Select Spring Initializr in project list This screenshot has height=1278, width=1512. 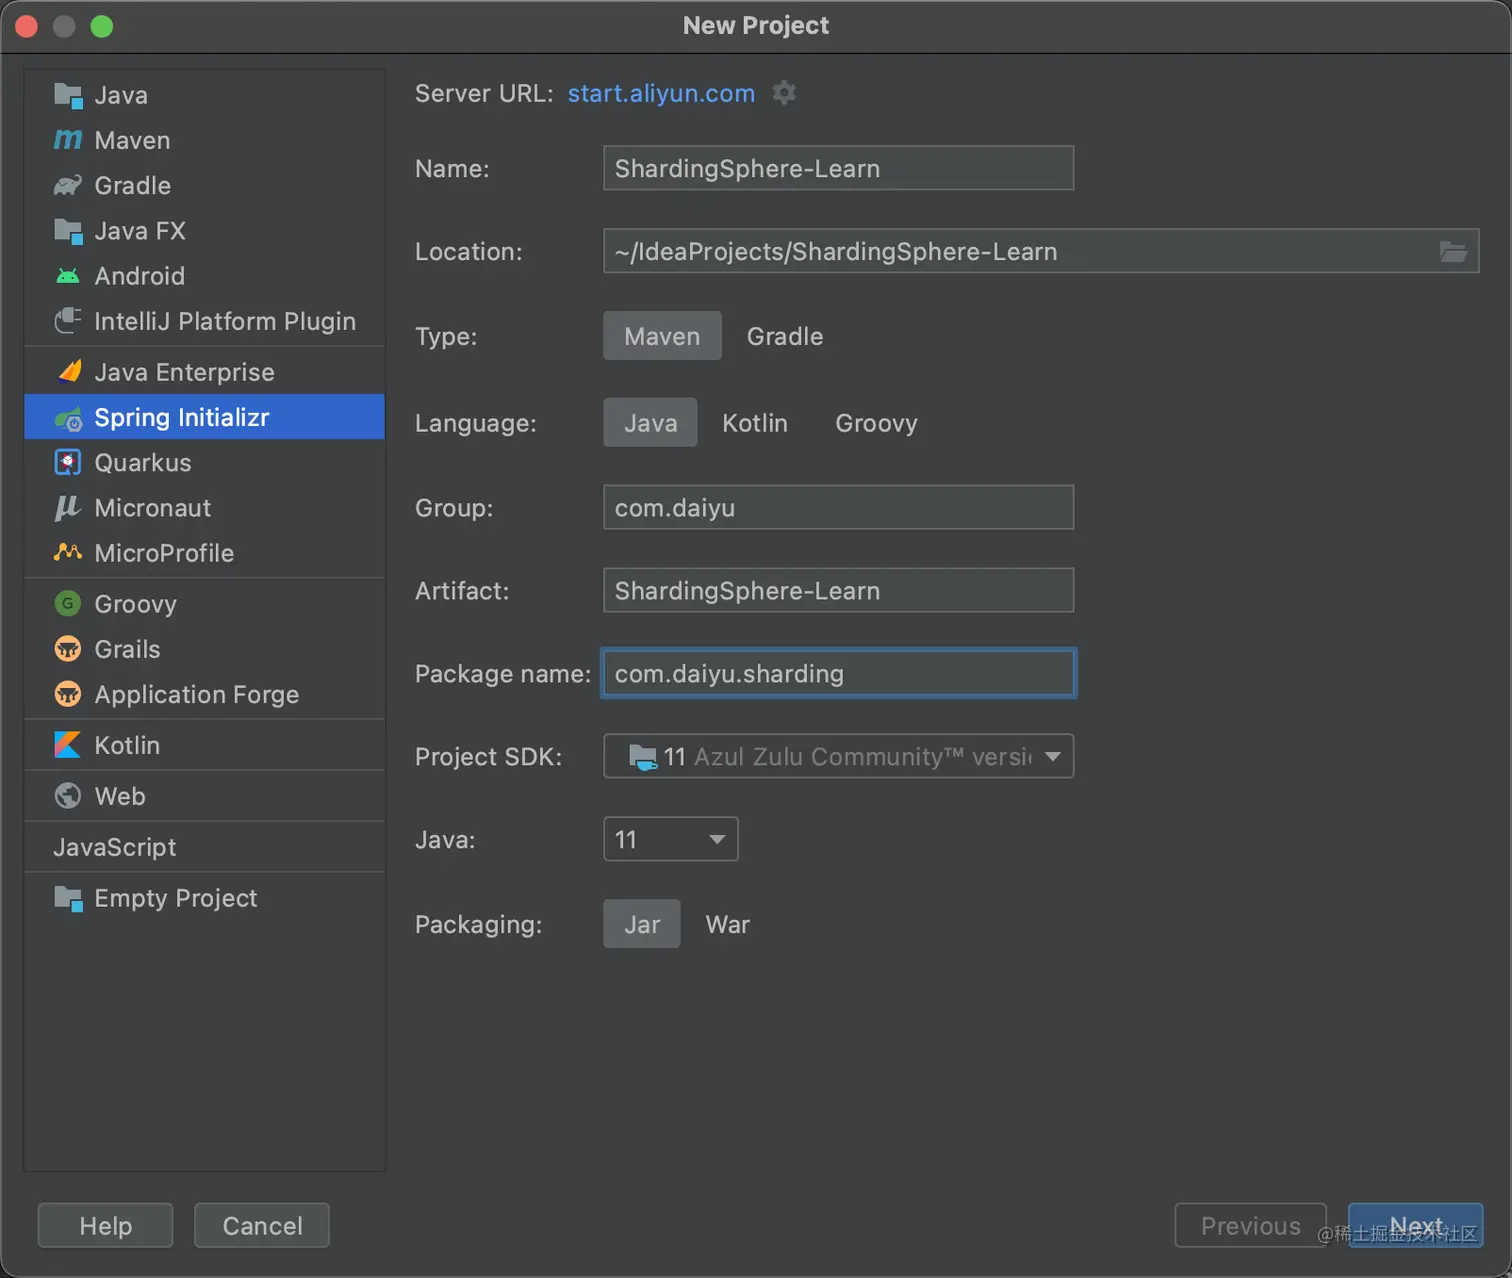coord(204,417)
